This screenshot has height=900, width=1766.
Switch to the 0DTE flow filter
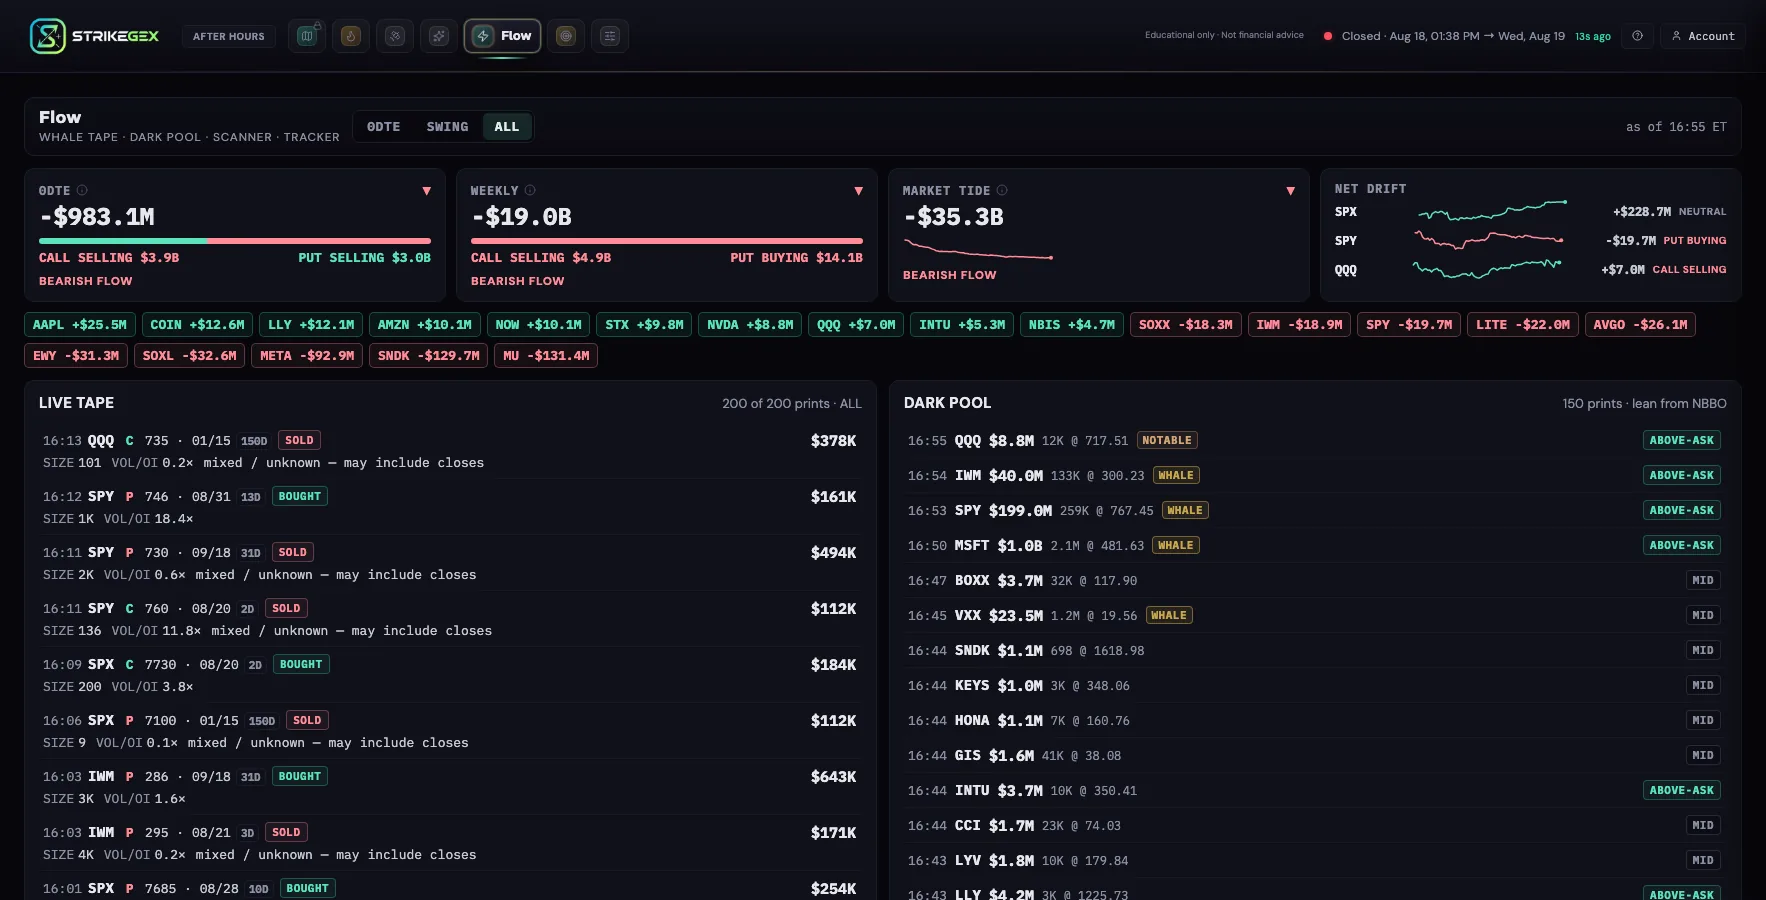tap(383, 127)
